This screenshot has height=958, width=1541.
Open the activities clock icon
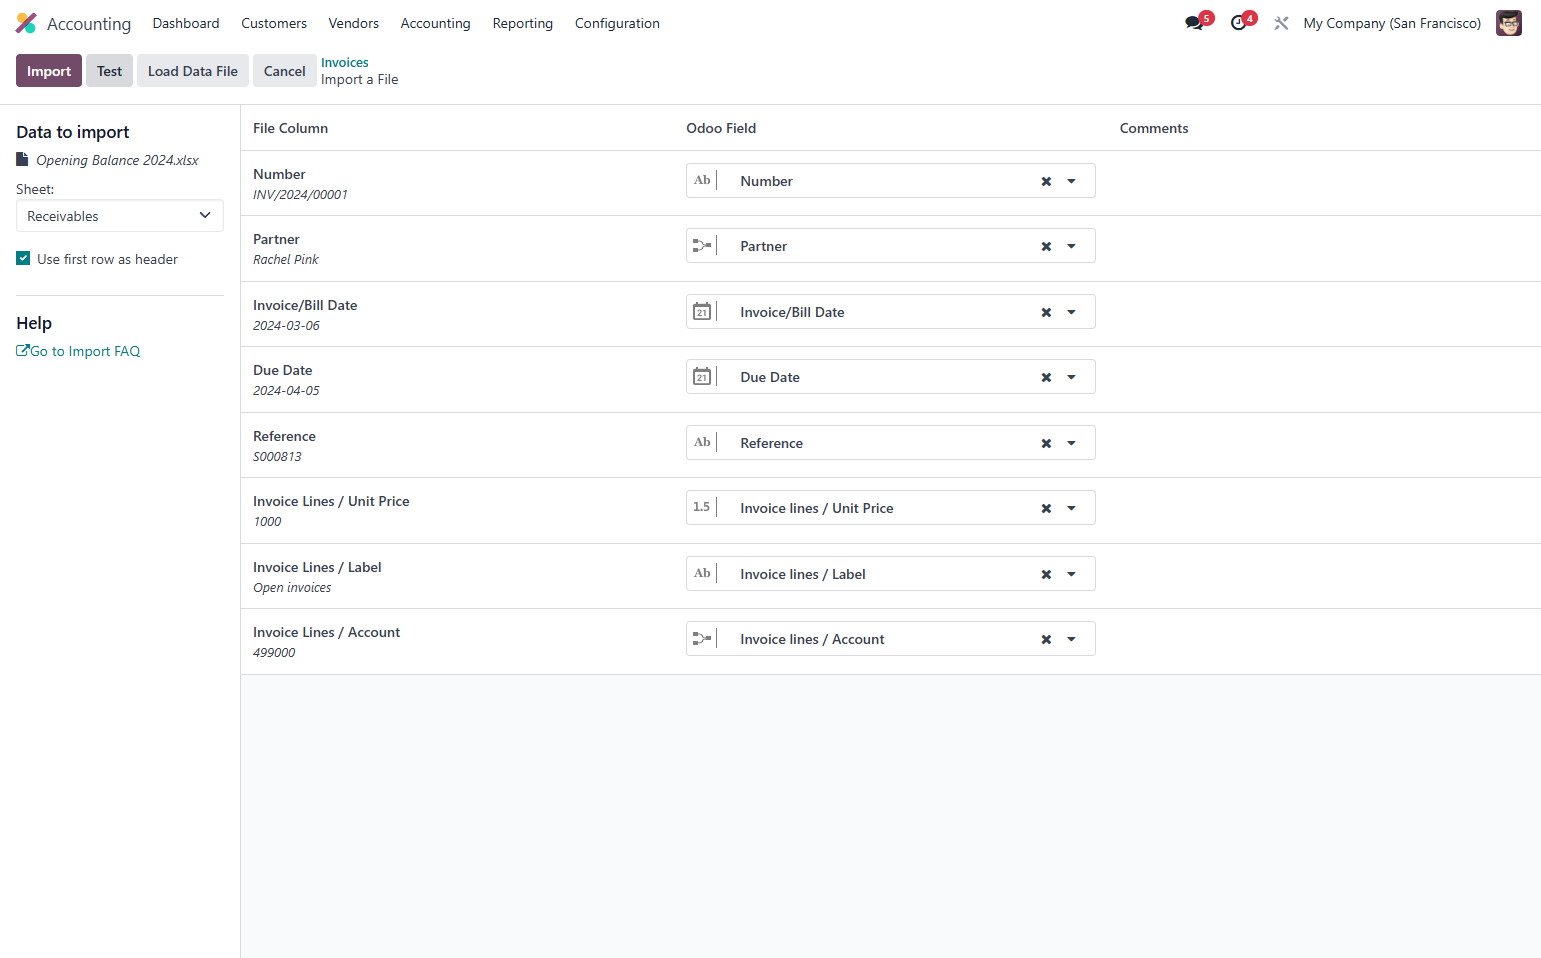pyautogui.click(x=1239, y=23)
